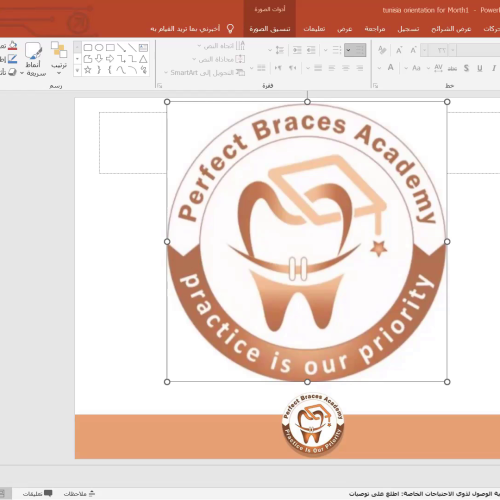The width and height of the screenshot is (500, 500).
Task: Click the shape fill paint bucket icon
Action: pyautogui.click(x=12, y=46)
